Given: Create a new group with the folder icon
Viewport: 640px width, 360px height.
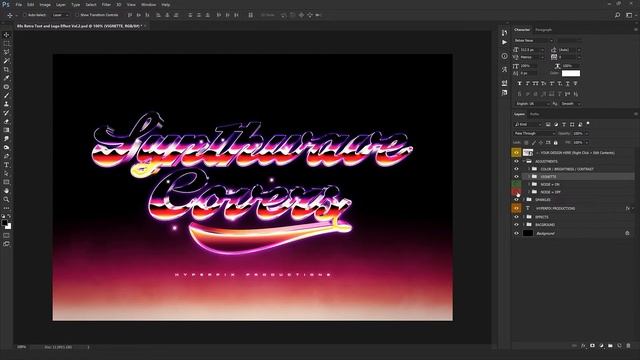Looking at the screenshot, I should click(x=610, y=346).
